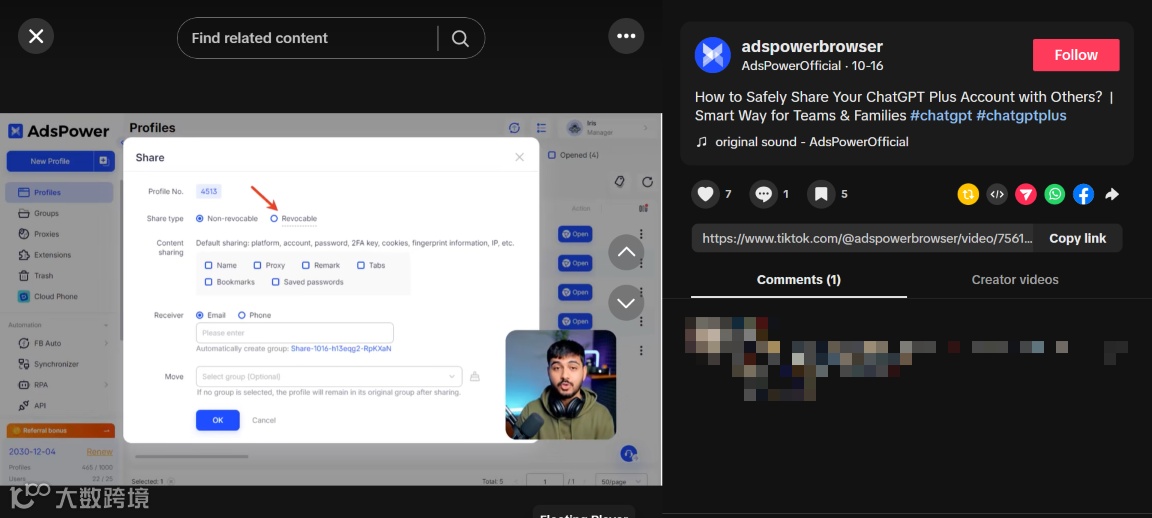This screenshot has height=518, width=1152.
Task: Open comments via speech bubble icon
Action: (763, 194)
